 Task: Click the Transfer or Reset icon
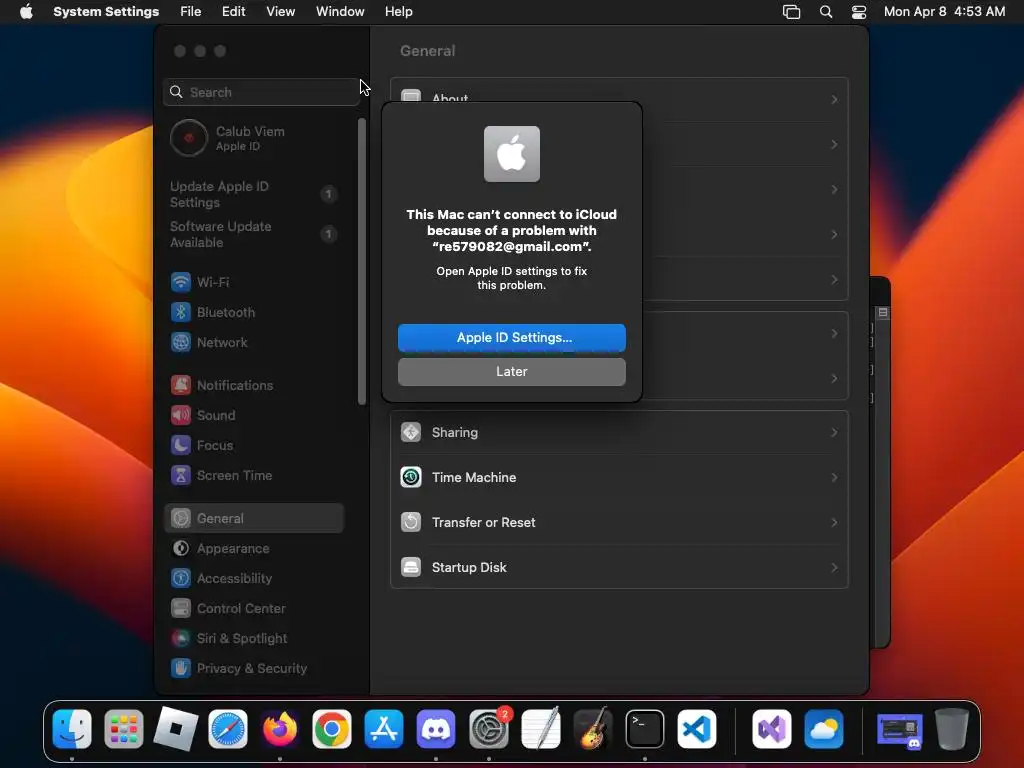point(411,522)
